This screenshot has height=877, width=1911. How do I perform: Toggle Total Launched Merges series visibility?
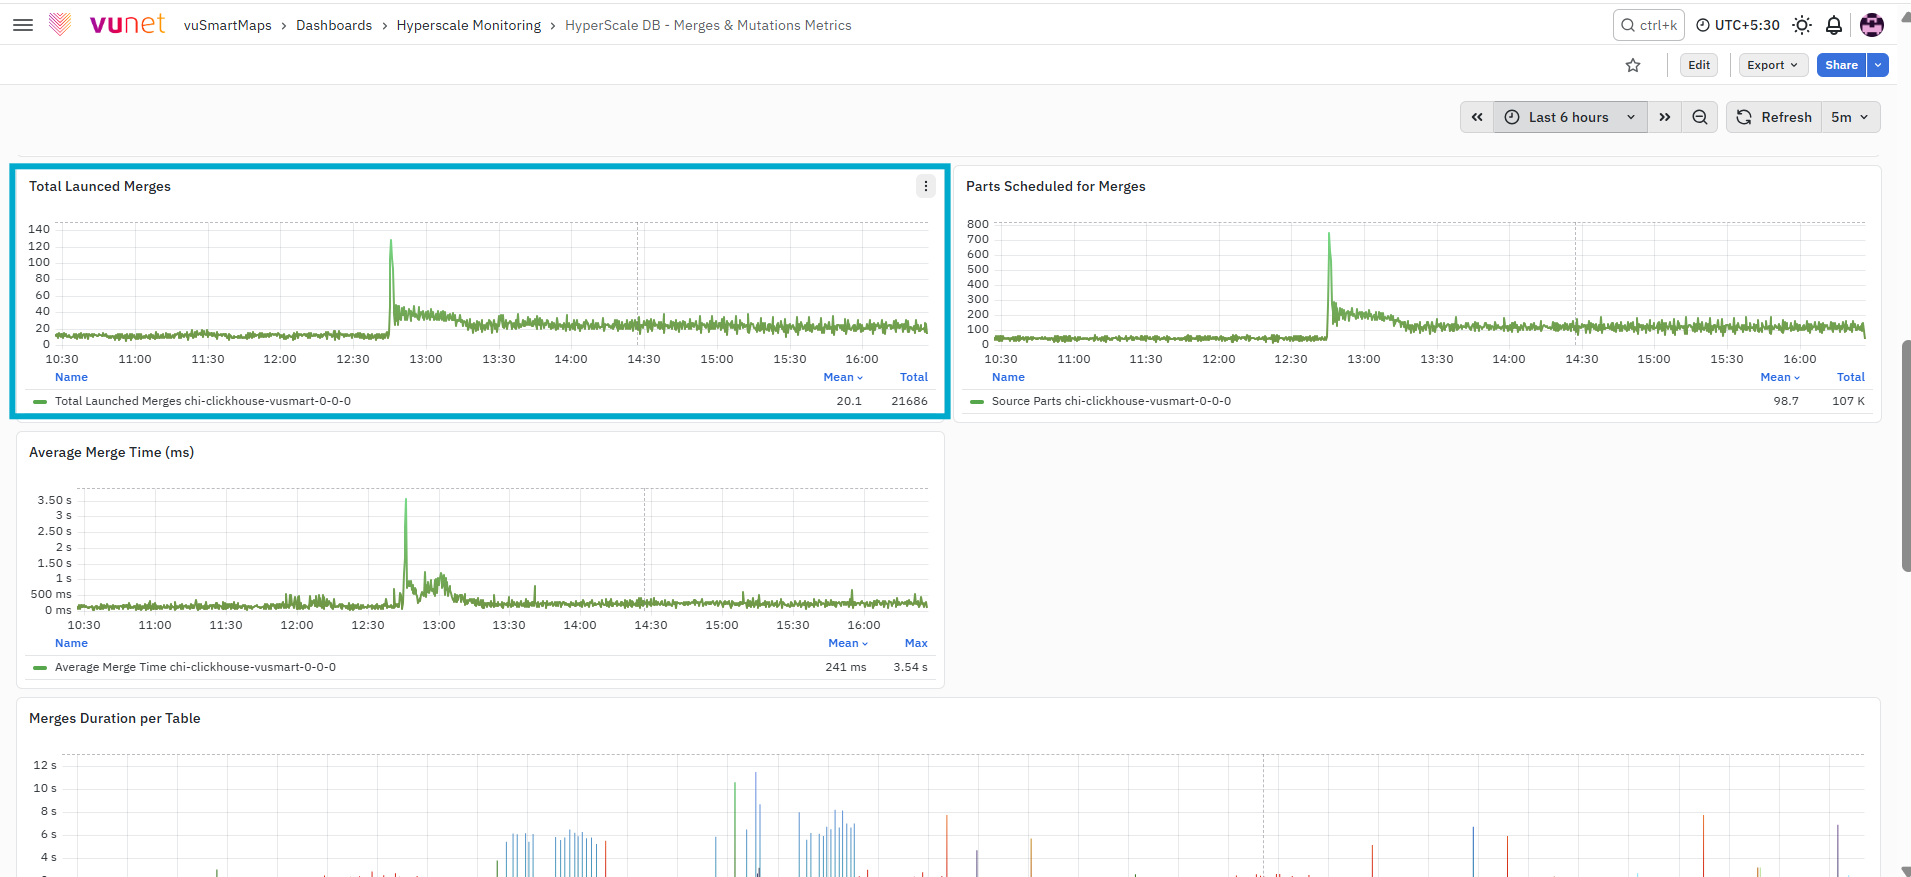[x=202, y=401]
